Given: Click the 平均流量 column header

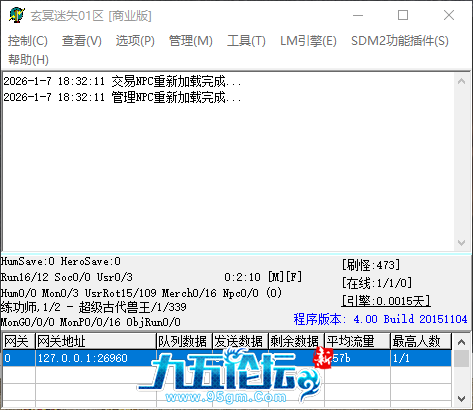Looking at the screenshot, I should (x=357, y=341).
